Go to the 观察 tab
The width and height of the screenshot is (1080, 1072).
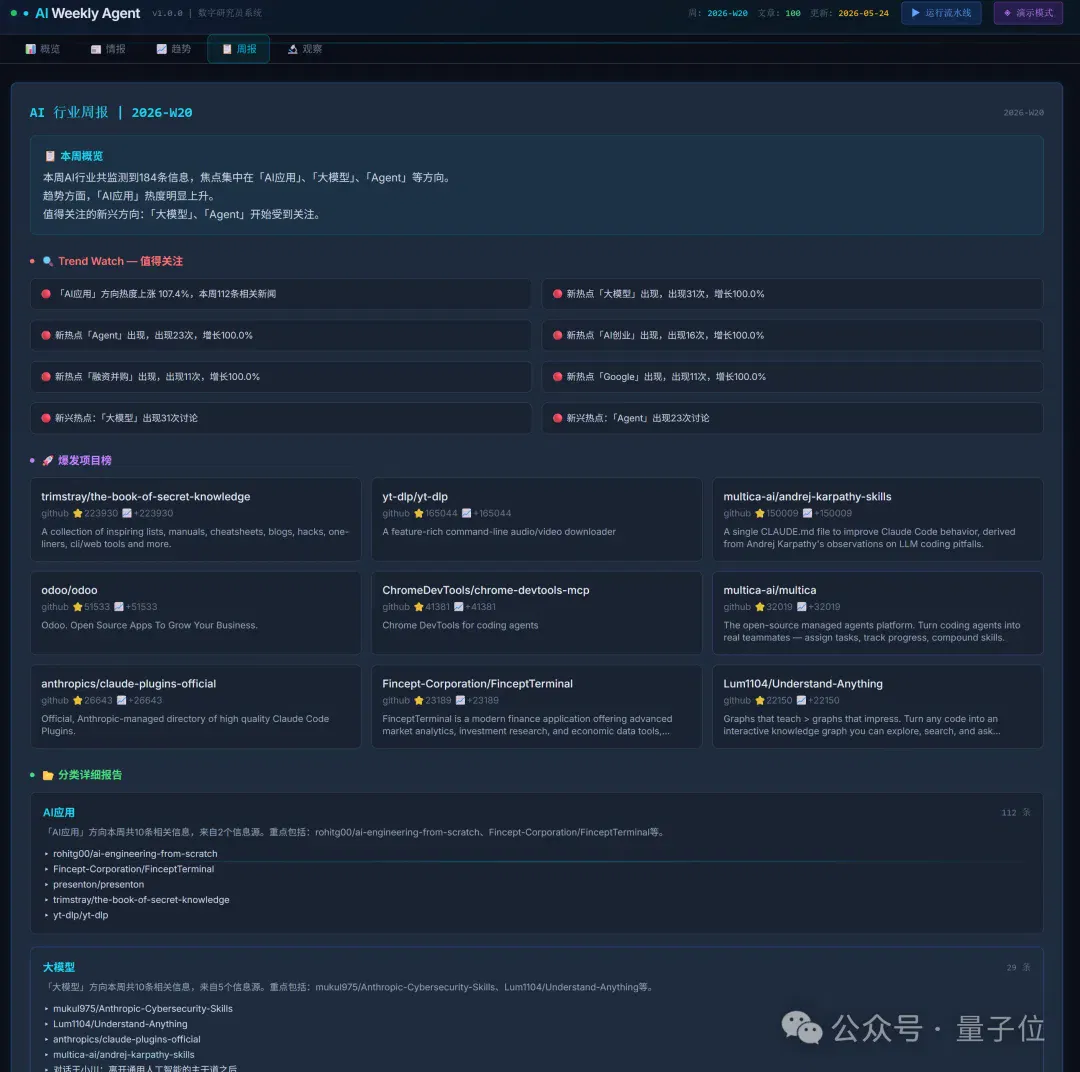(x=305, y=49)
